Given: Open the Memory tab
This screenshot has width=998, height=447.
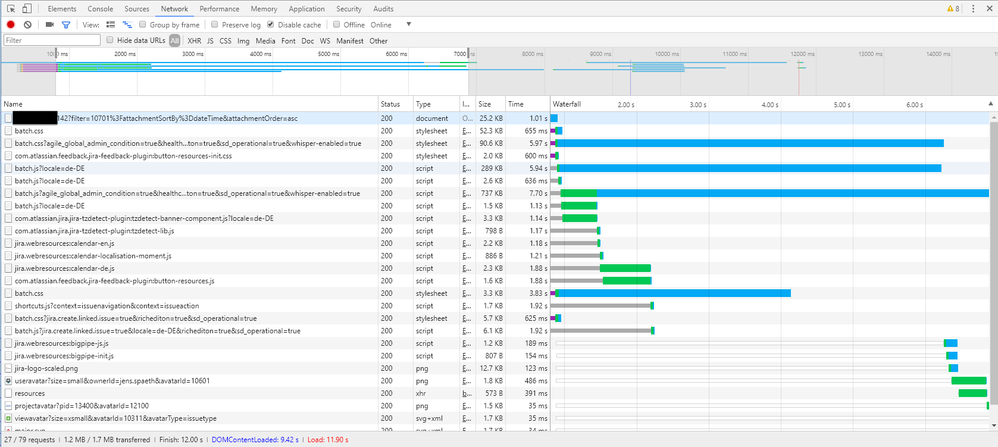Looking at the screenshot, I should pyautogui.click(x=264, y=9).
